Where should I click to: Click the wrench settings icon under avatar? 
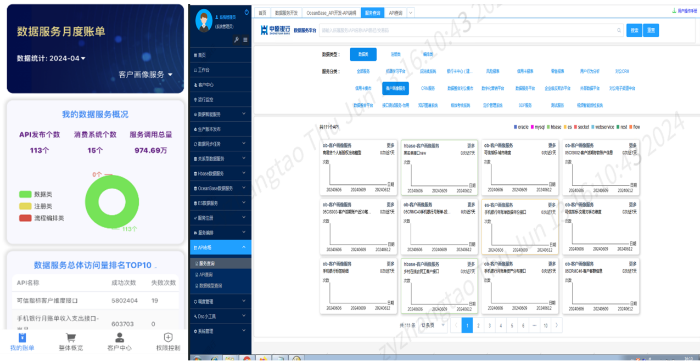pyautogui.click(x=237, y=40)
